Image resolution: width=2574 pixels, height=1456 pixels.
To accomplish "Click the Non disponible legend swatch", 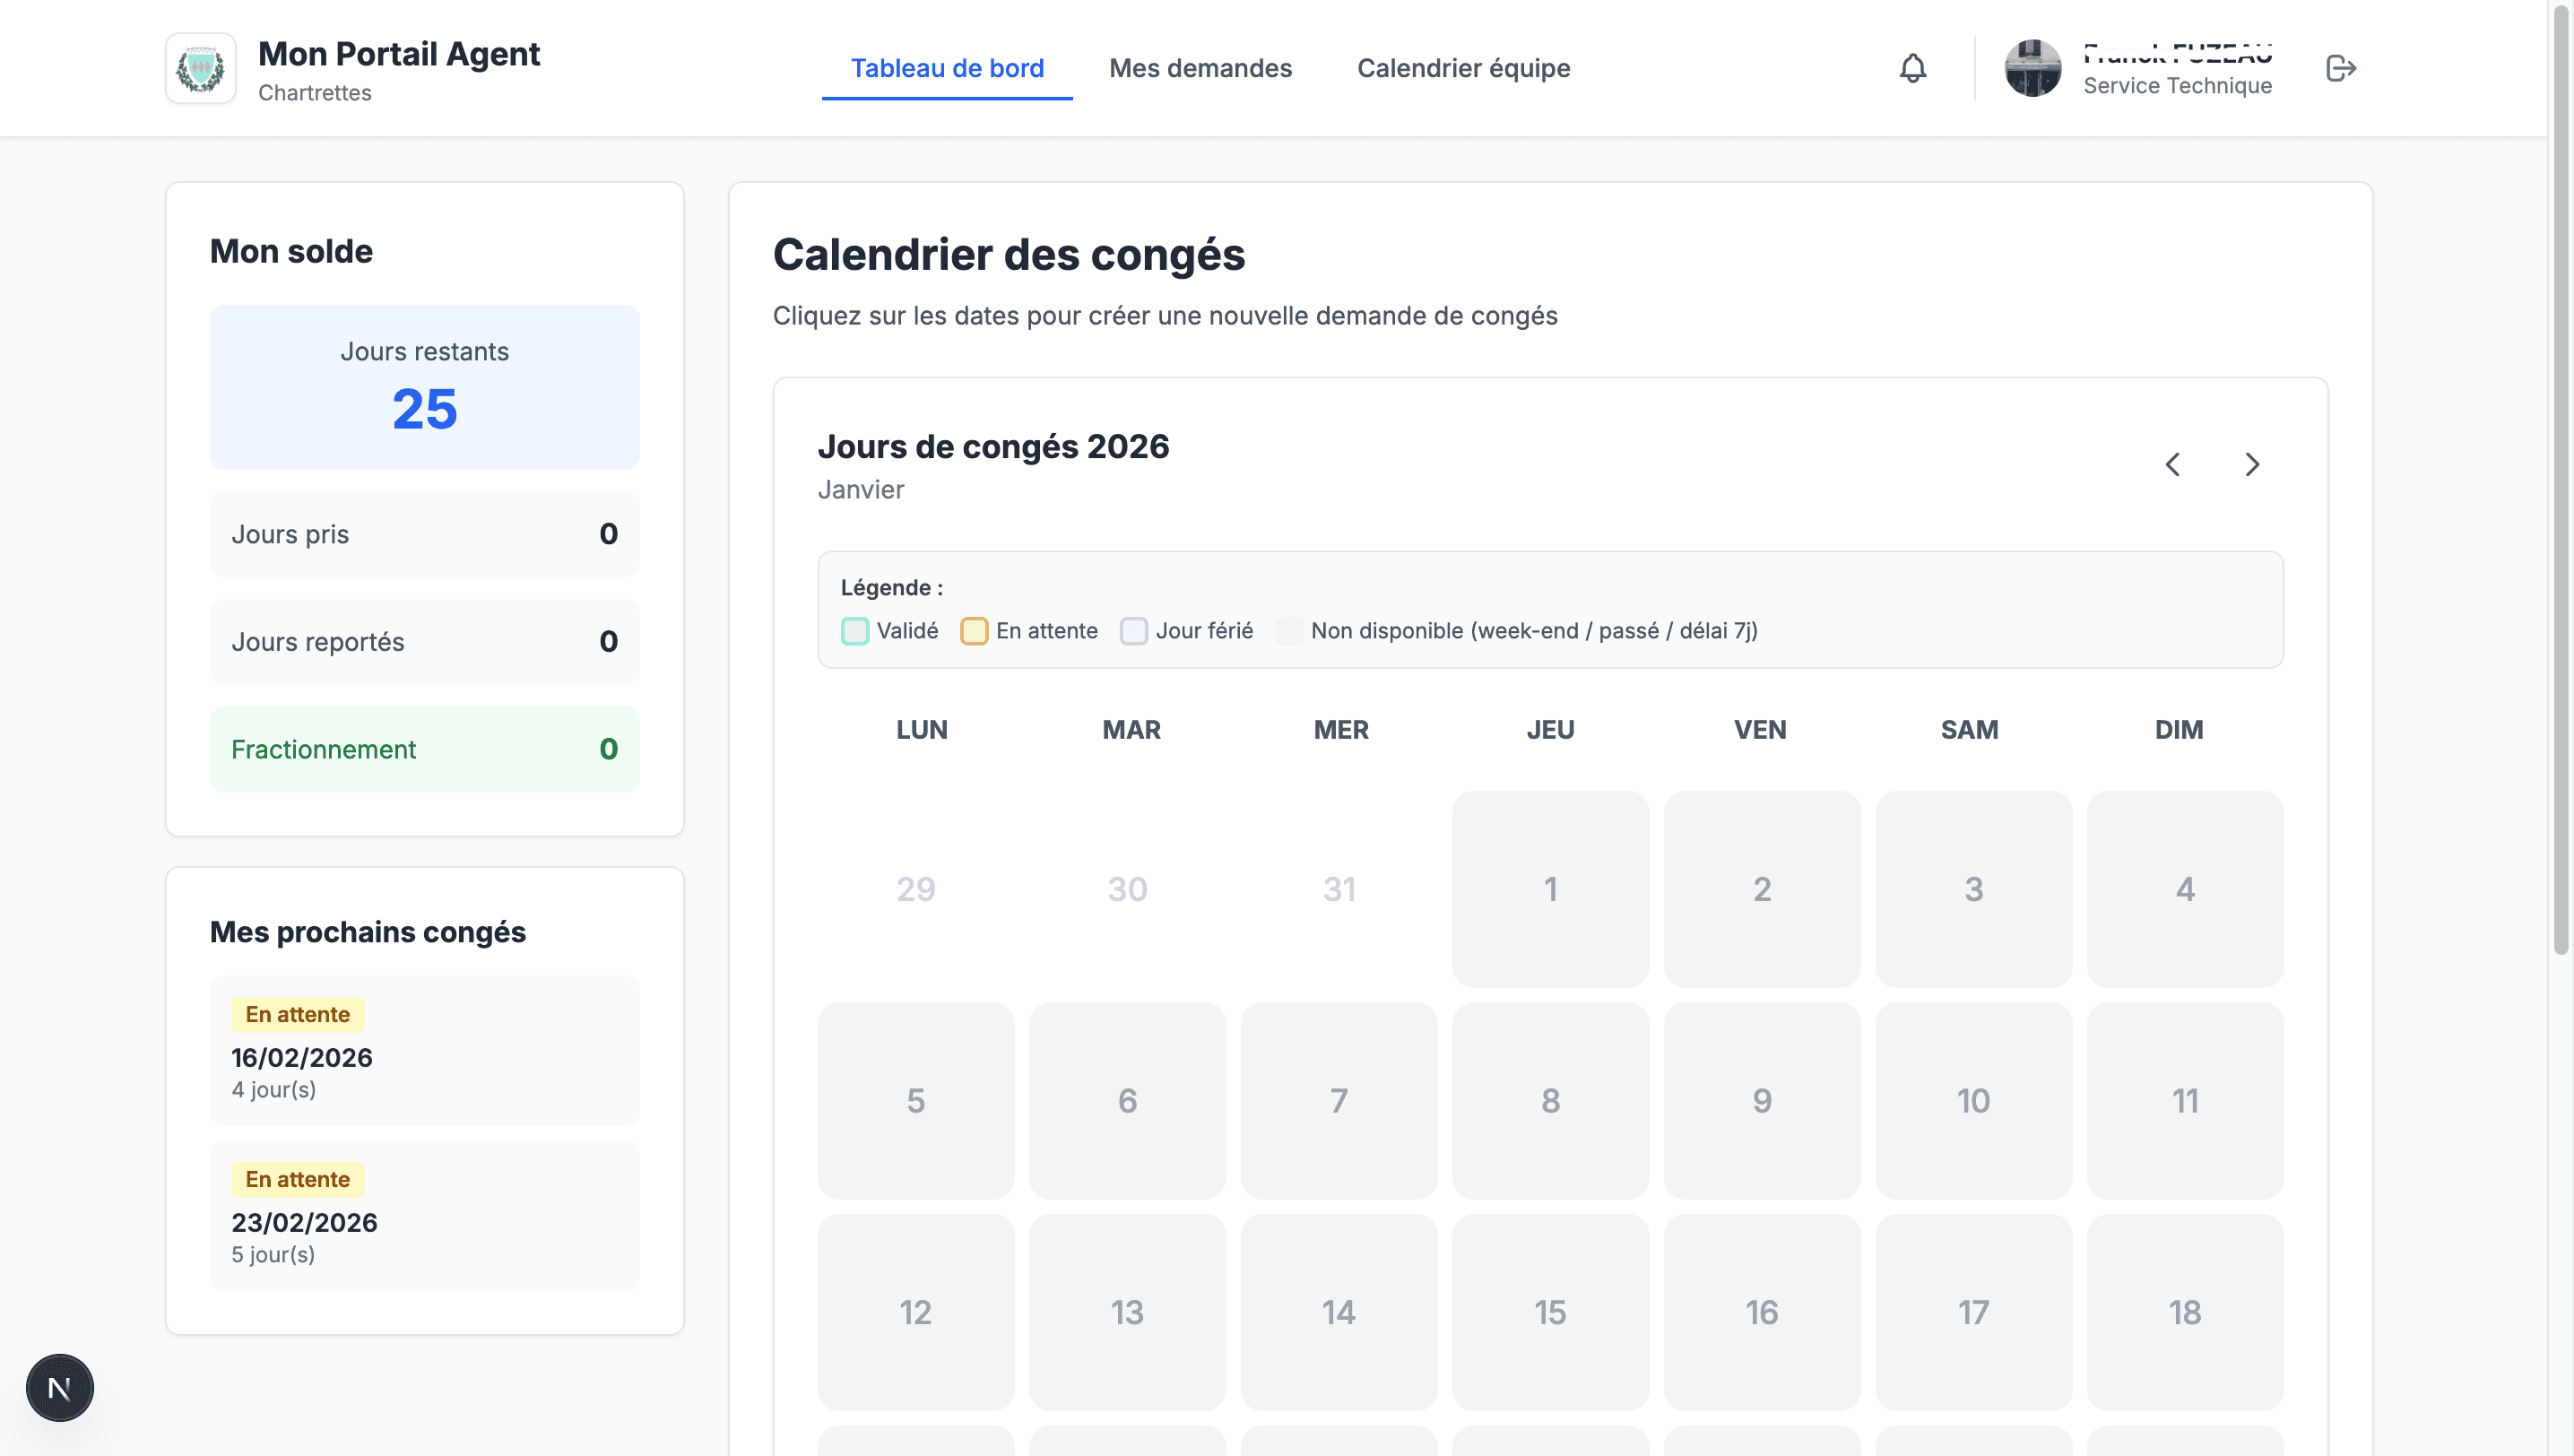I will click(1289, 631).
